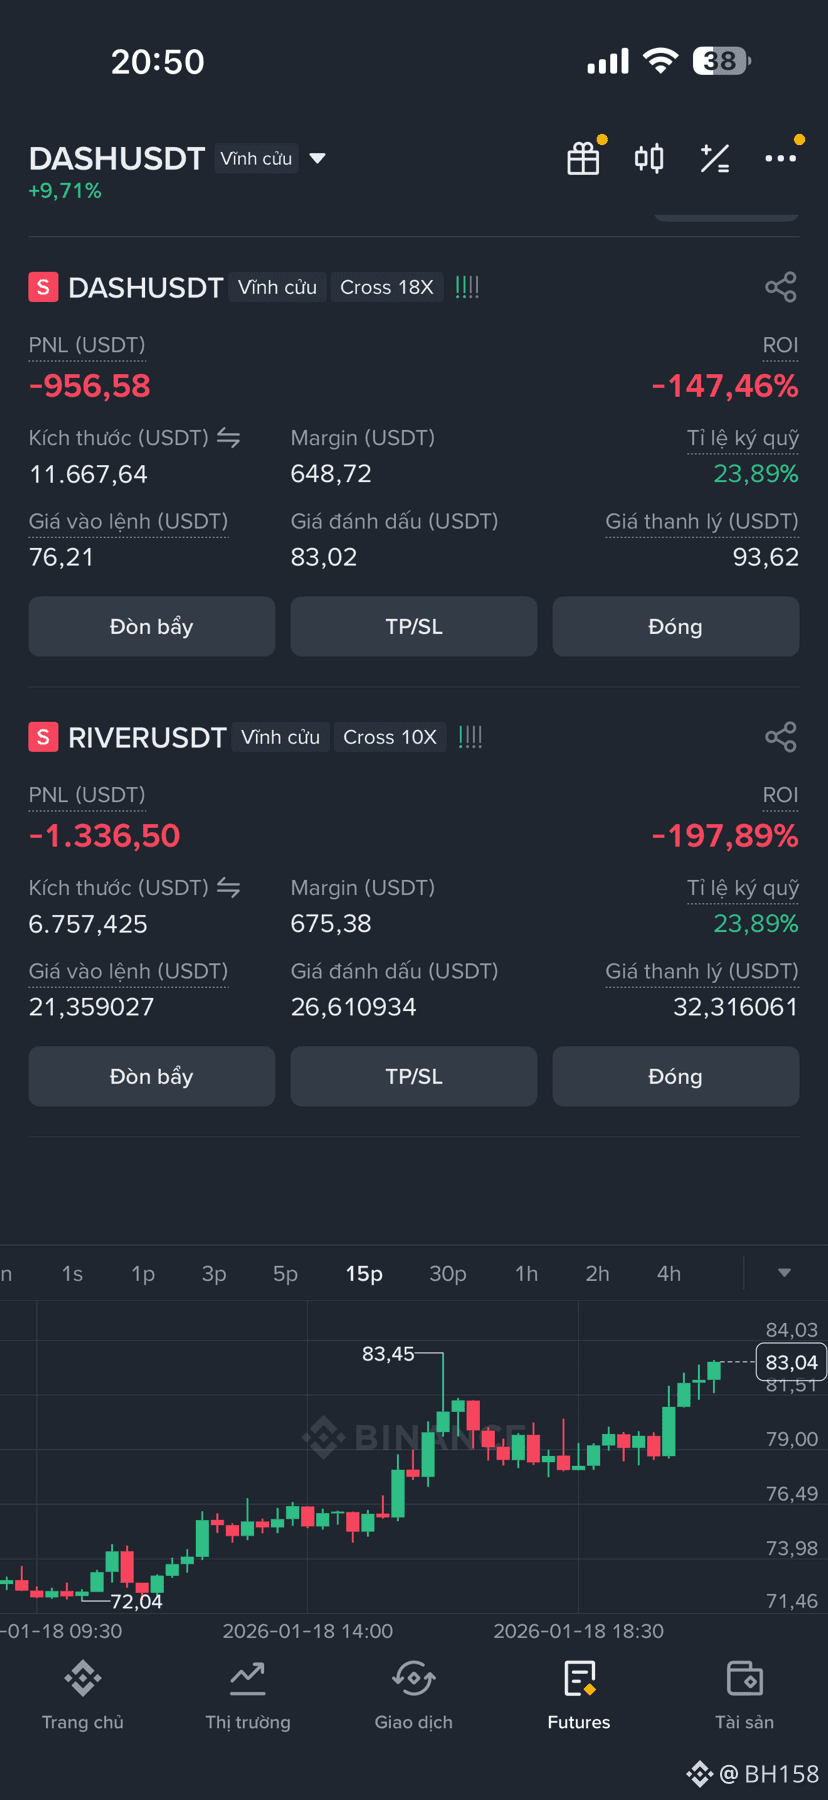Open the three-dot more menu

781,158
